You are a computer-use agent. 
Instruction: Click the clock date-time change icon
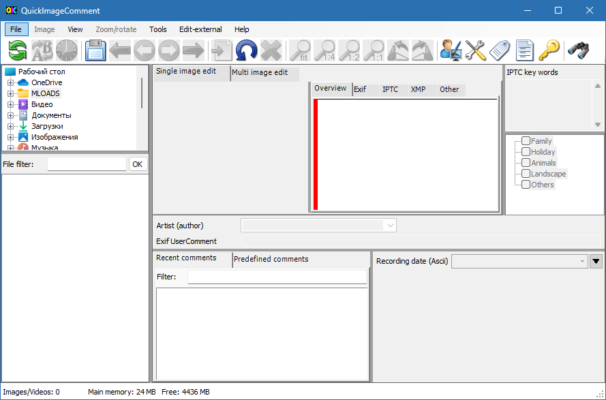coord(66,50)
